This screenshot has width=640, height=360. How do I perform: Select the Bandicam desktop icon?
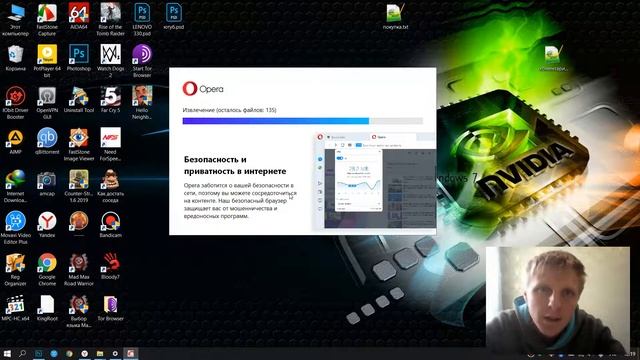(x=110, y=224)
